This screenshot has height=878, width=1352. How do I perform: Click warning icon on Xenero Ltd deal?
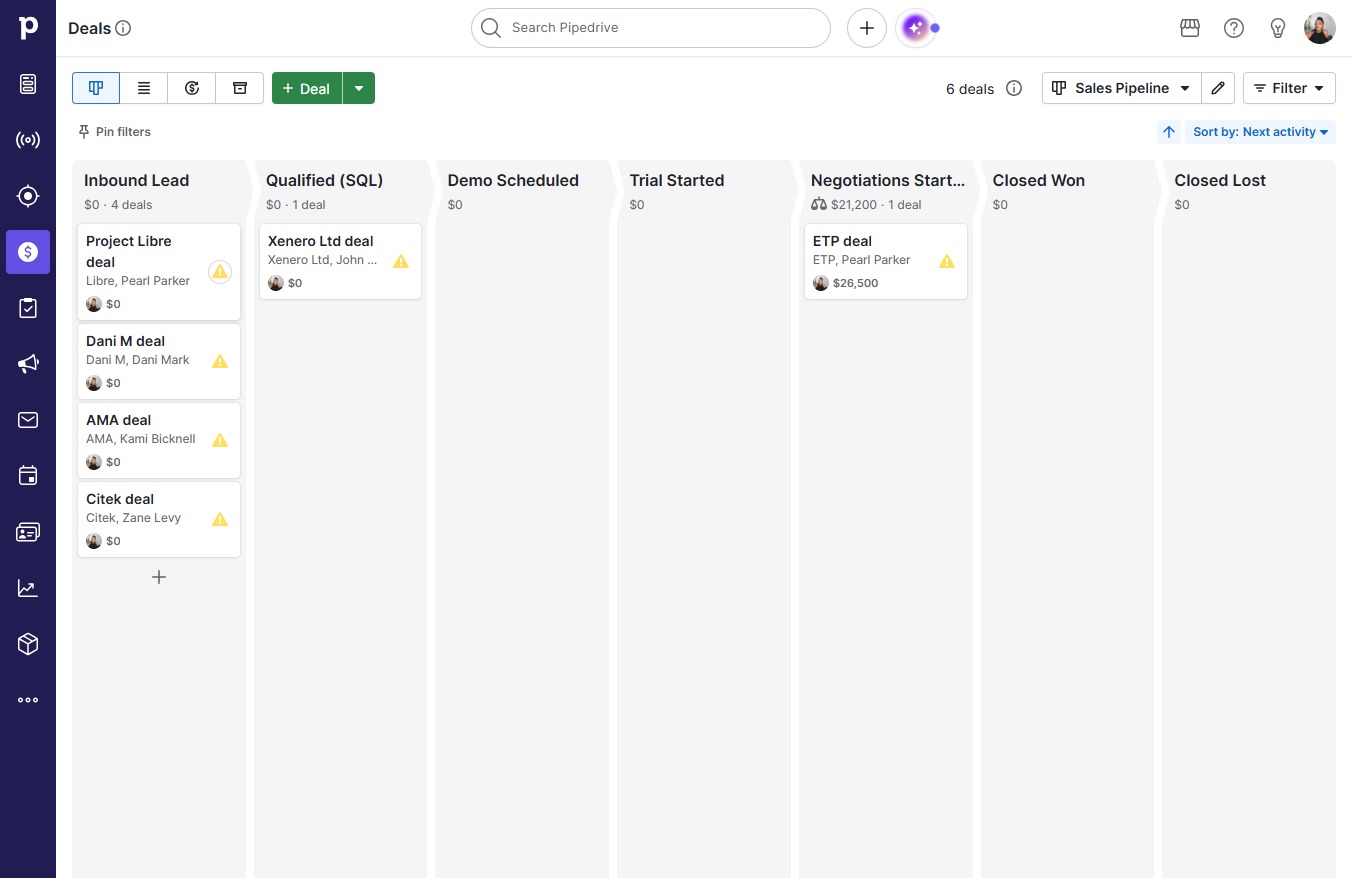(x=401, y=261)
